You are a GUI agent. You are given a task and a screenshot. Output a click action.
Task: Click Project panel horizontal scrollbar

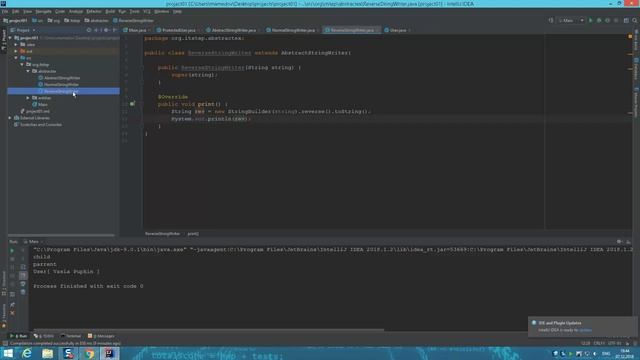tap(61, 235)
